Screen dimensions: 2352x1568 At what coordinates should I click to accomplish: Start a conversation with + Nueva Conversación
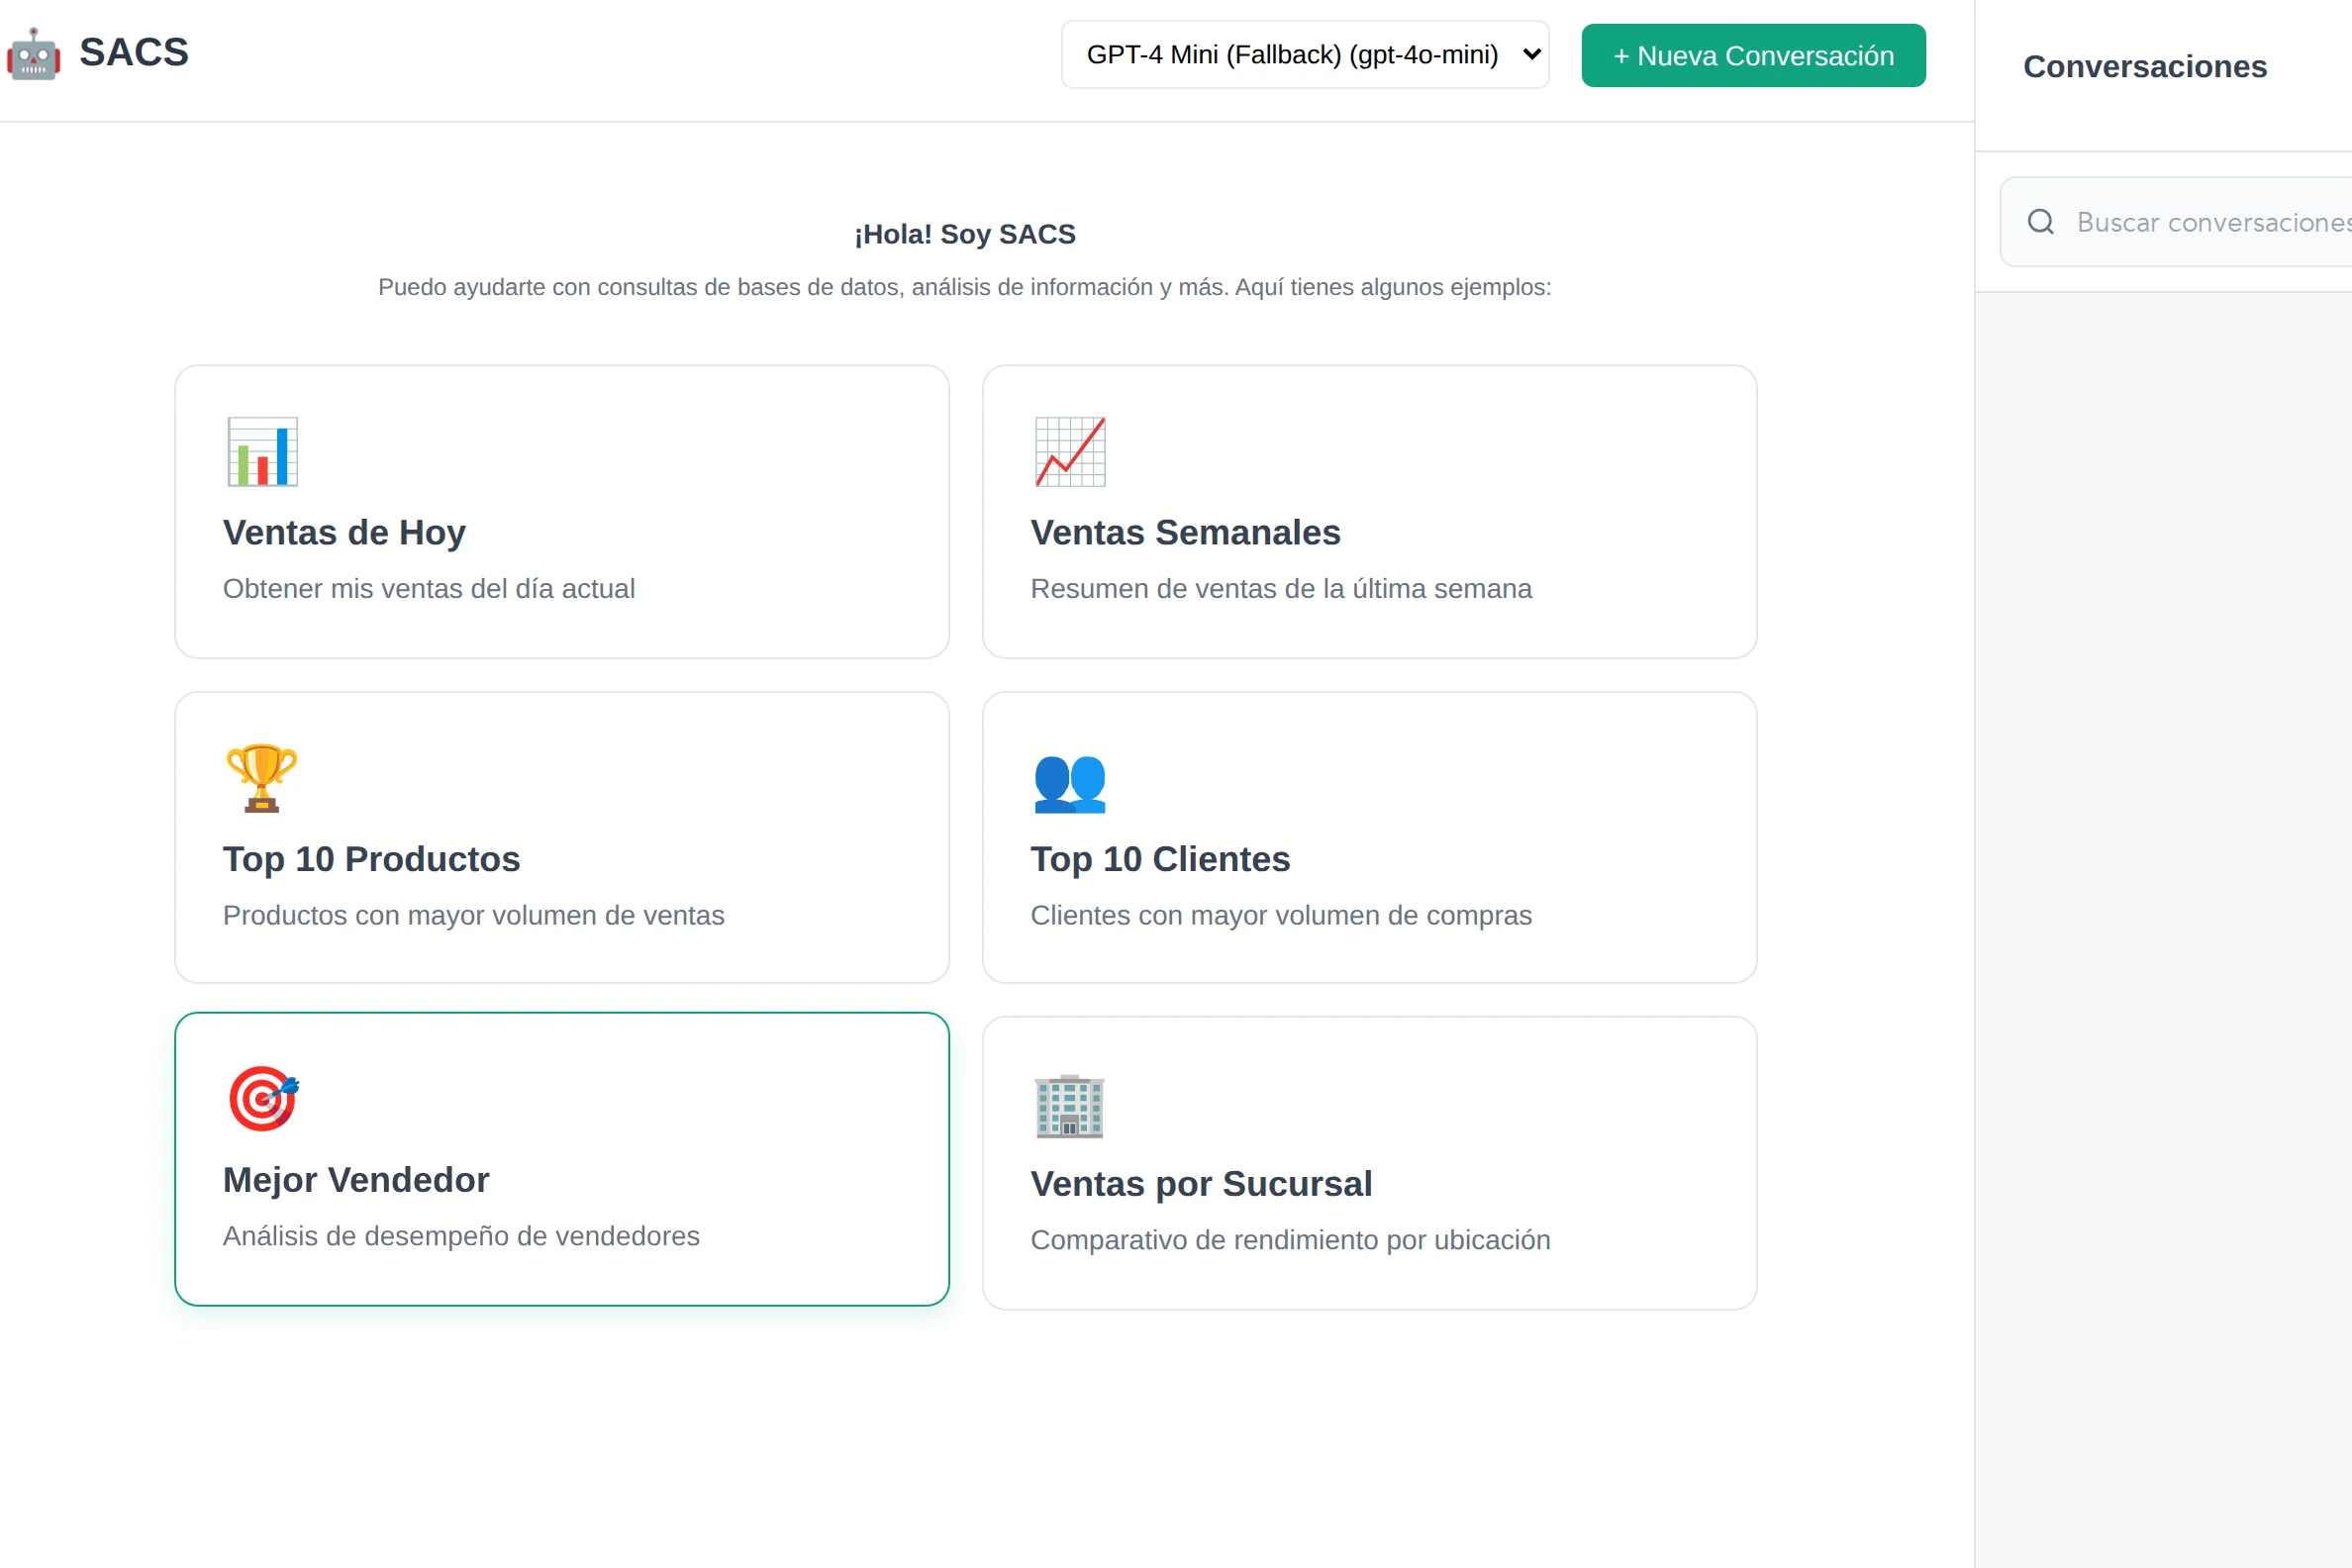1753,56
